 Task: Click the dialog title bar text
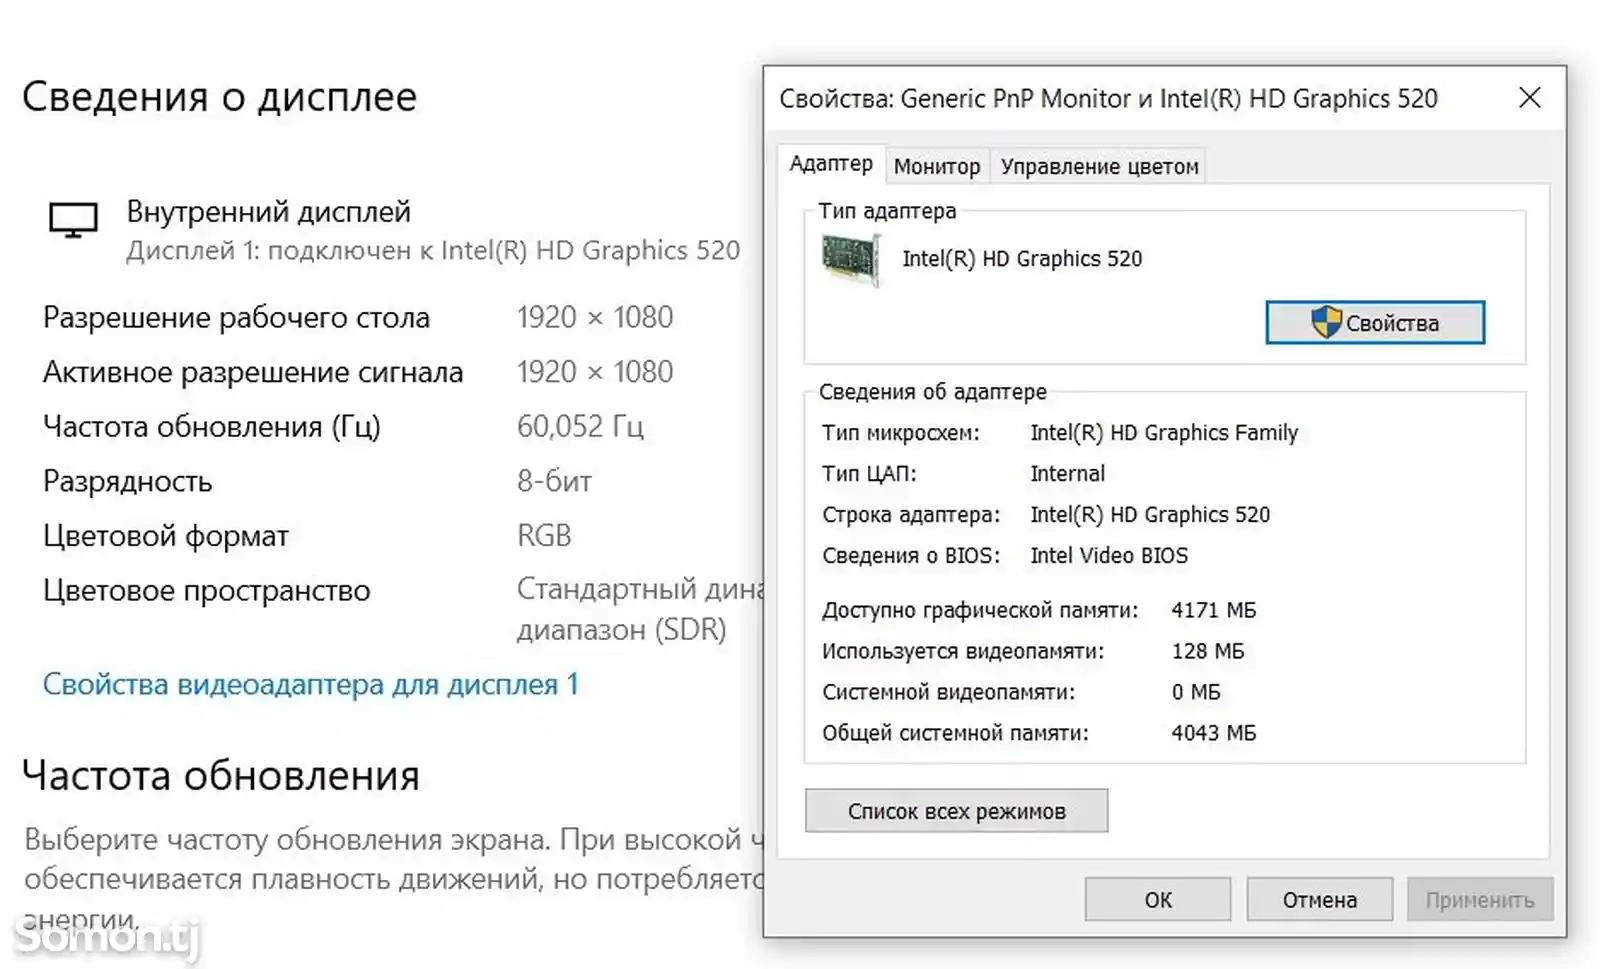[1108, 99]
